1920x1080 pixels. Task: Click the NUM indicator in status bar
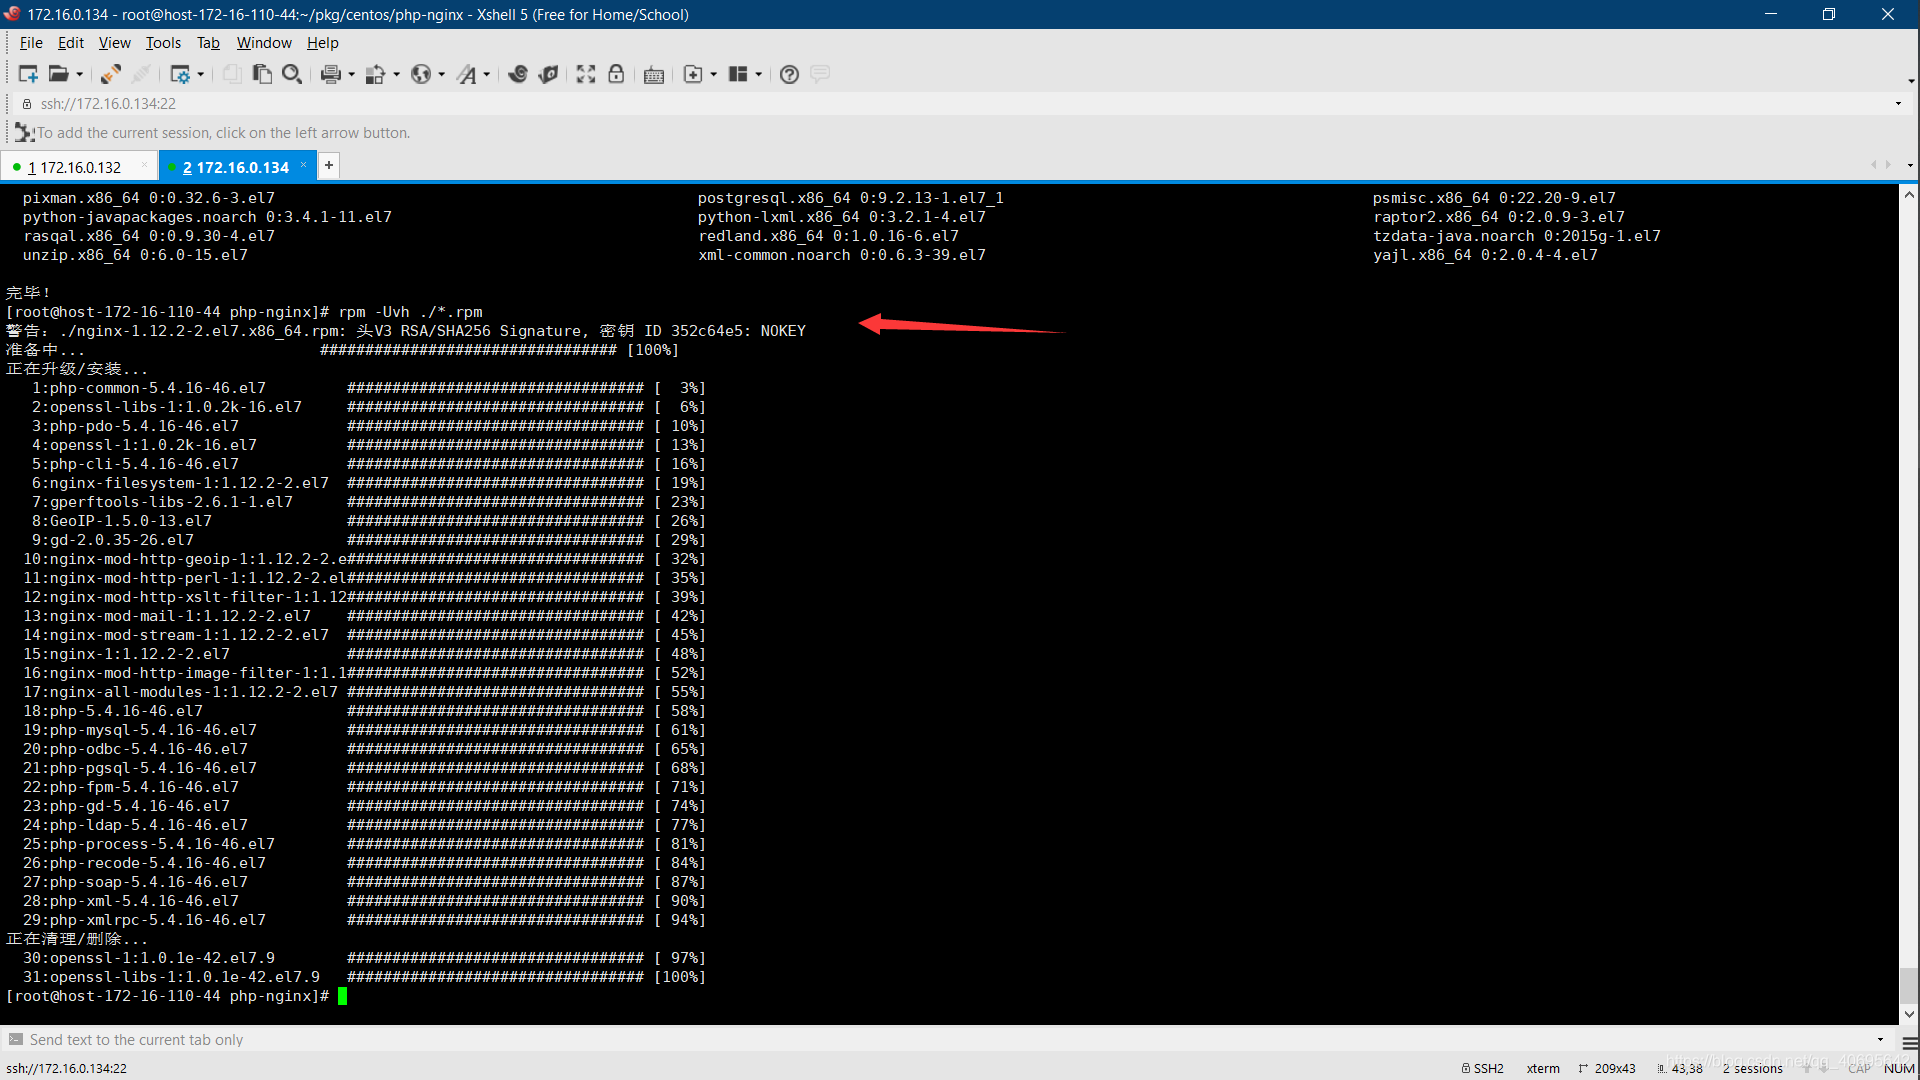point(1899,1068)
